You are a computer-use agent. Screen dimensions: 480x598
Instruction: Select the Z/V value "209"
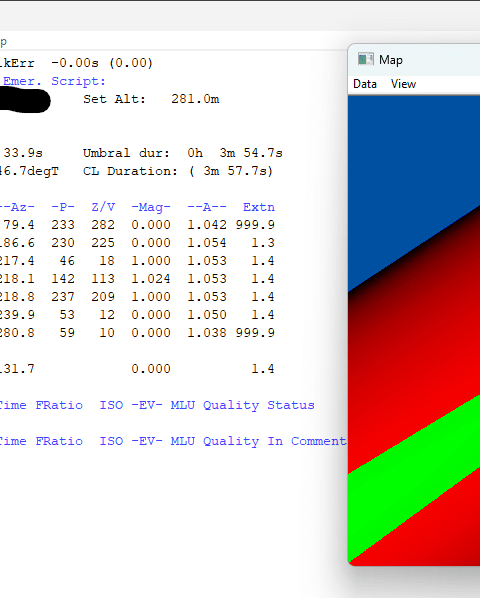[103, 297]
